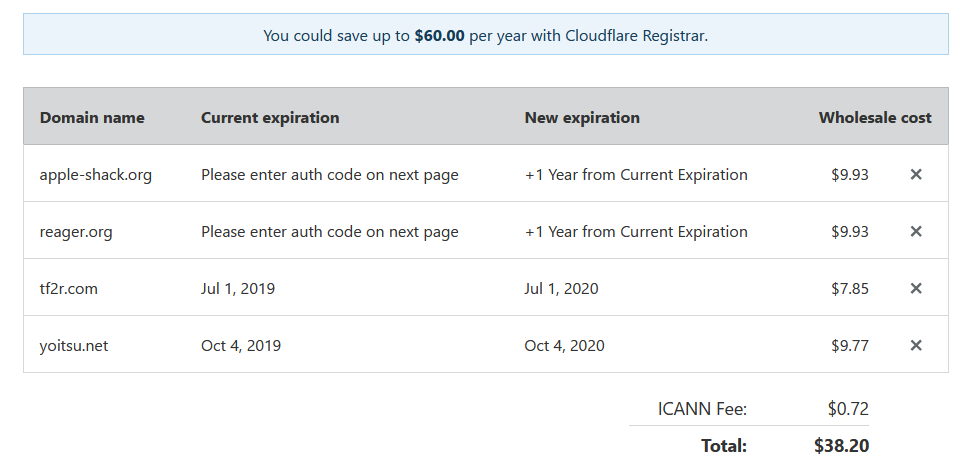Click the Wholesale cost column header
Screen dimensions: 960x469
(x=875, y=118)
